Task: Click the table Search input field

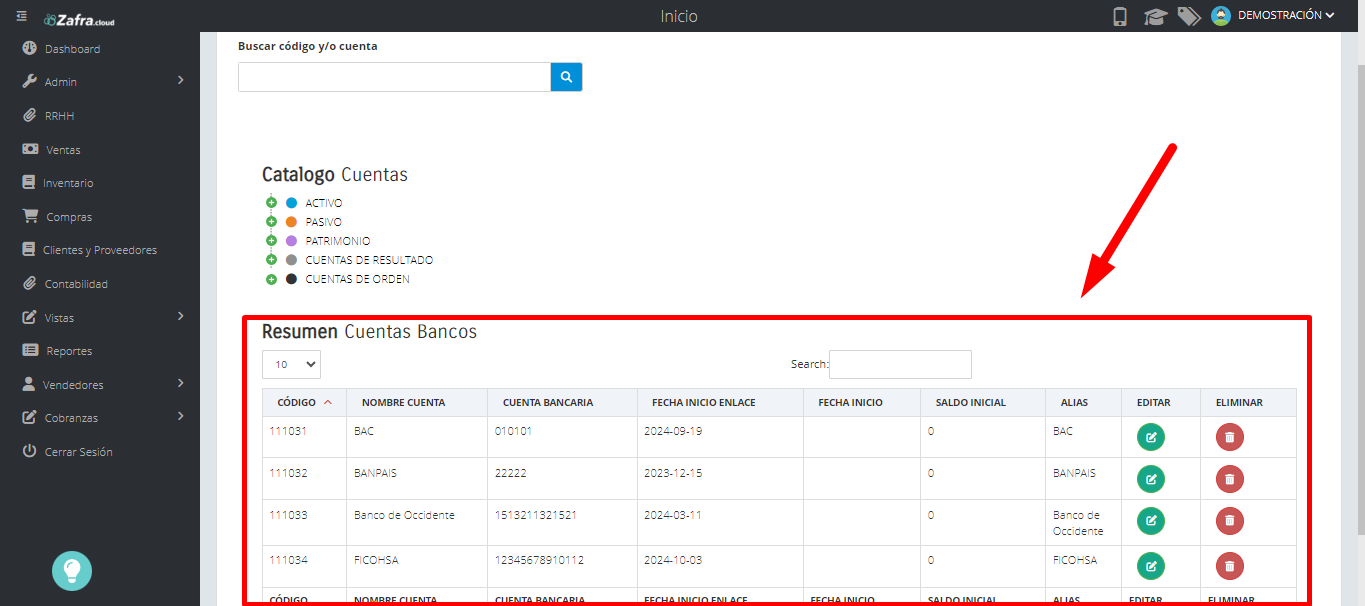Action: 900,364
